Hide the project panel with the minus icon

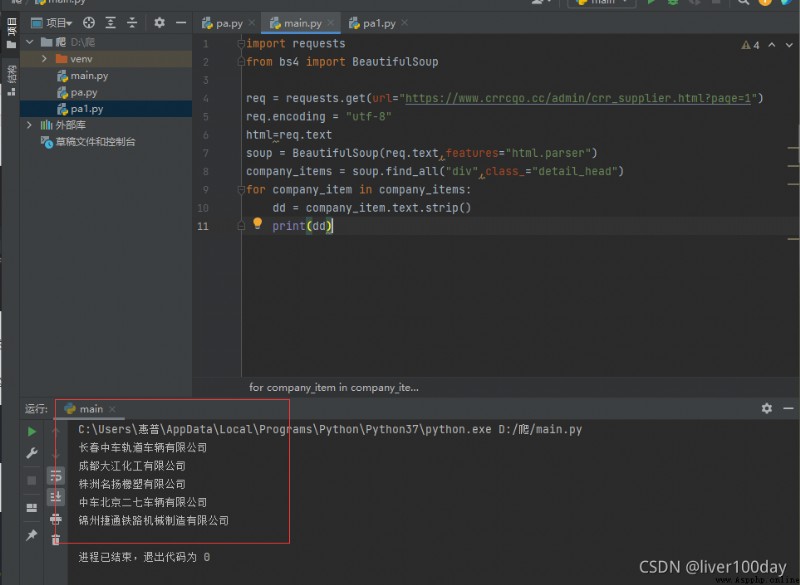[181, 23]
